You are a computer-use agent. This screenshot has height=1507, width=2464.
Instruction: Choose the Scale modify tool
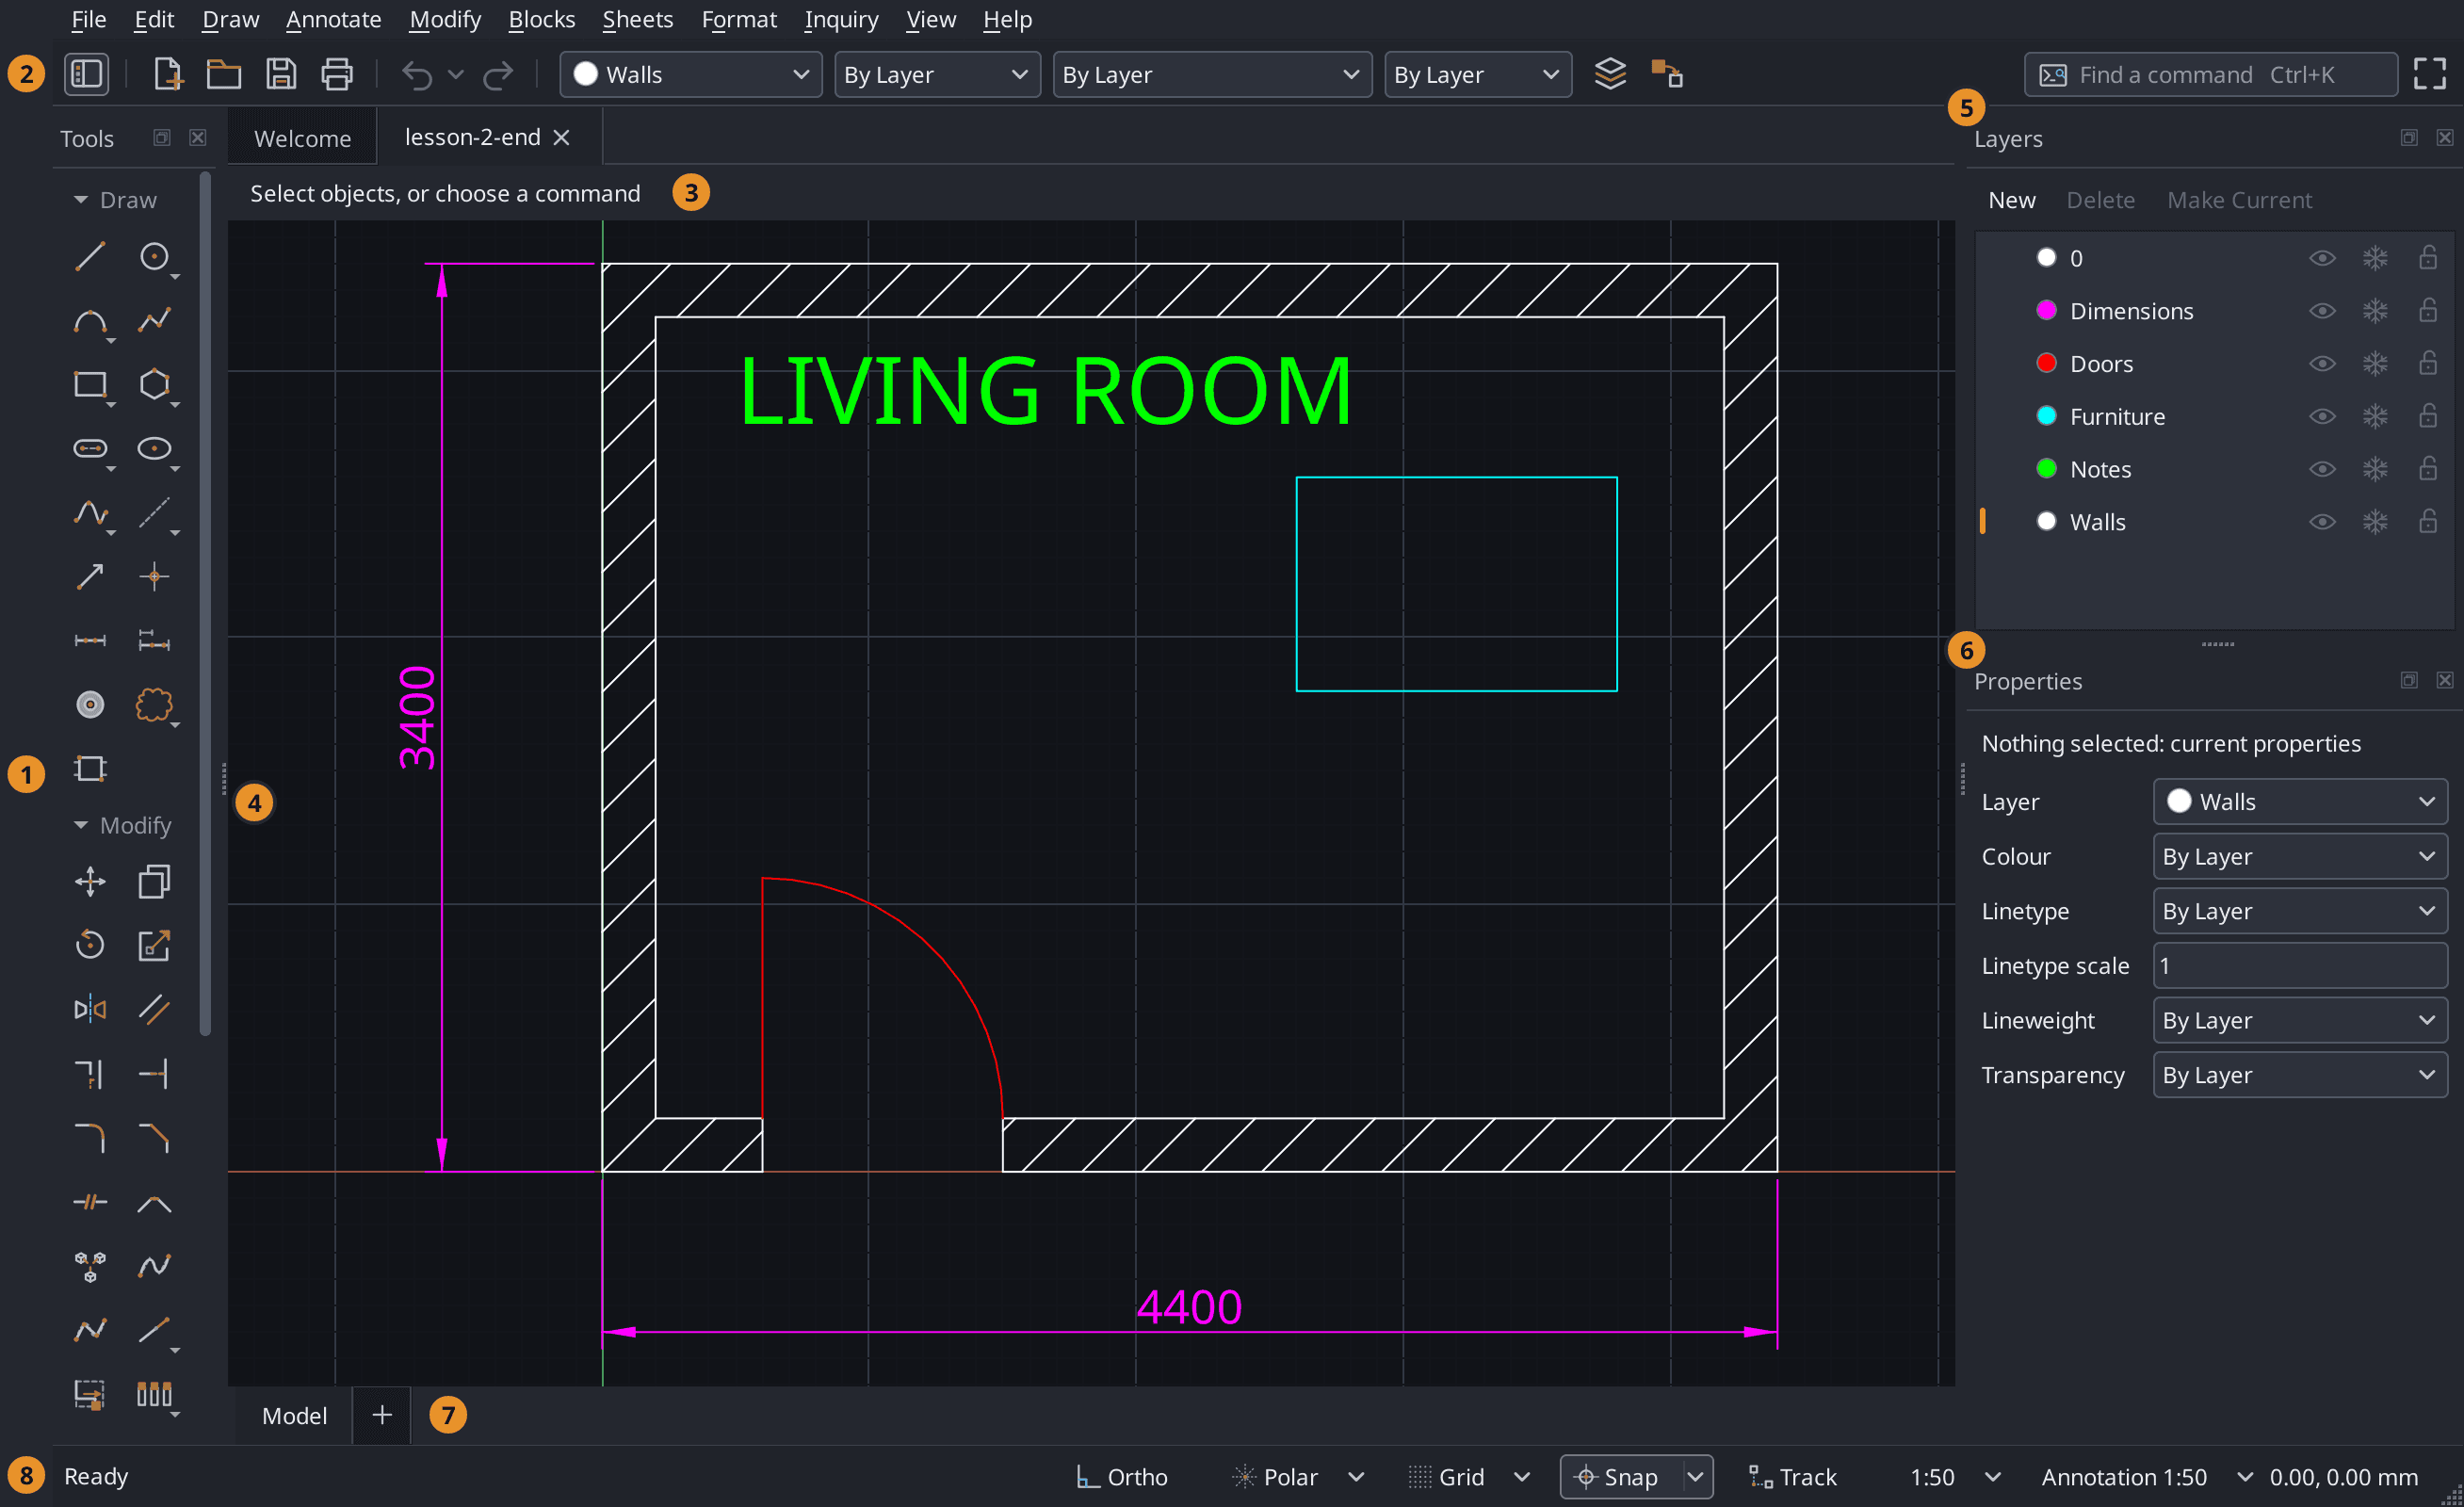154,946
